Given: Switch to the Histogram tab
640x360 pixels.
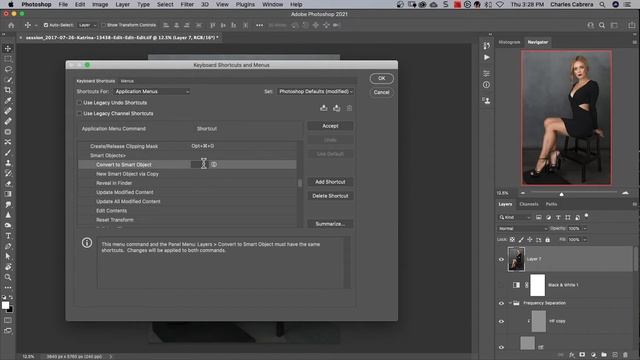Looking at the screenshot, I should coord(509,42).
